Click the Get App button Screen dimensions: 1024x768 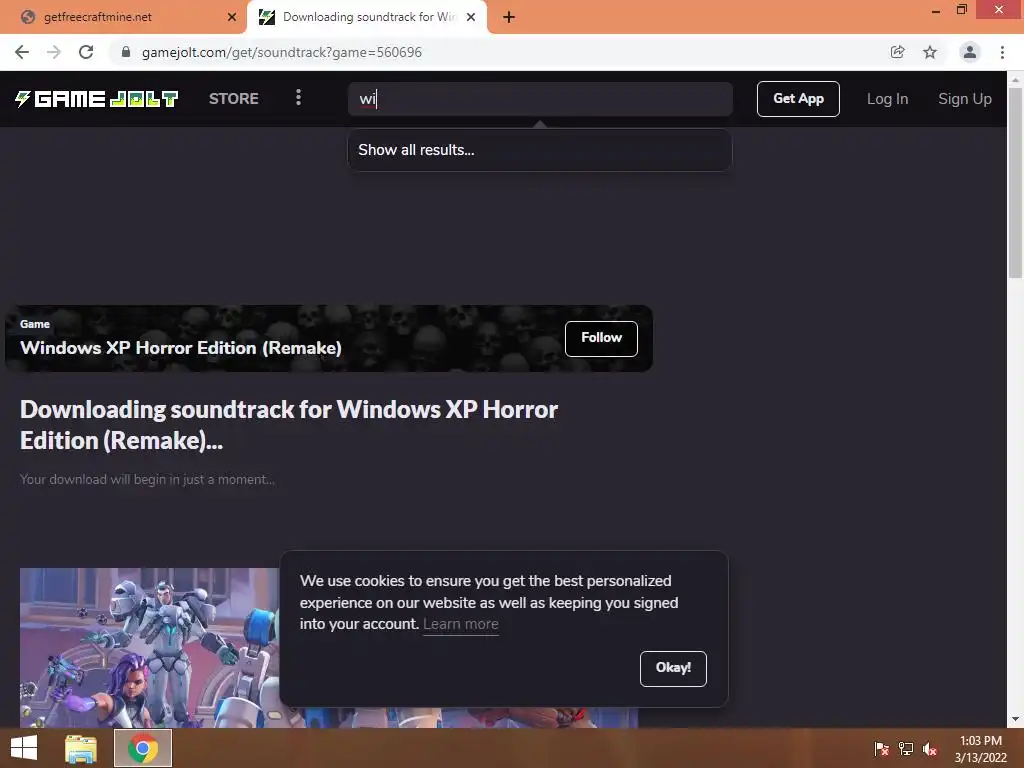pyautogui.click(x=798, y=99)
